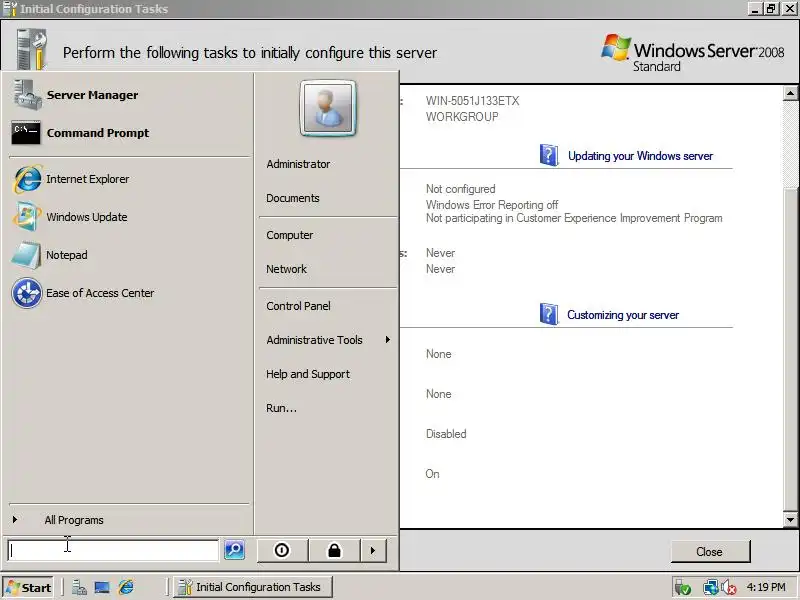
Task: Expand shutdown options arrow
Action: click(373, 551)
